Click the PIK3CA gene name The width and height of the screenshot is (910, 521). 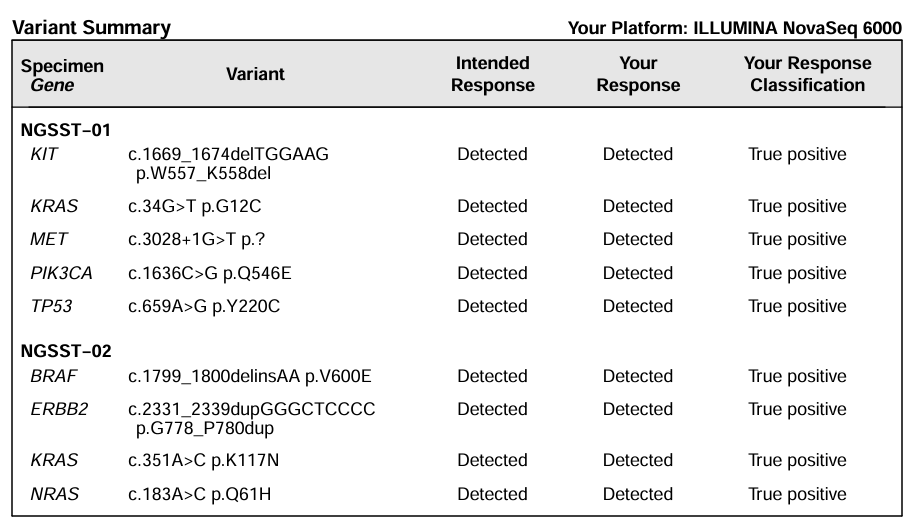[57, 273]
